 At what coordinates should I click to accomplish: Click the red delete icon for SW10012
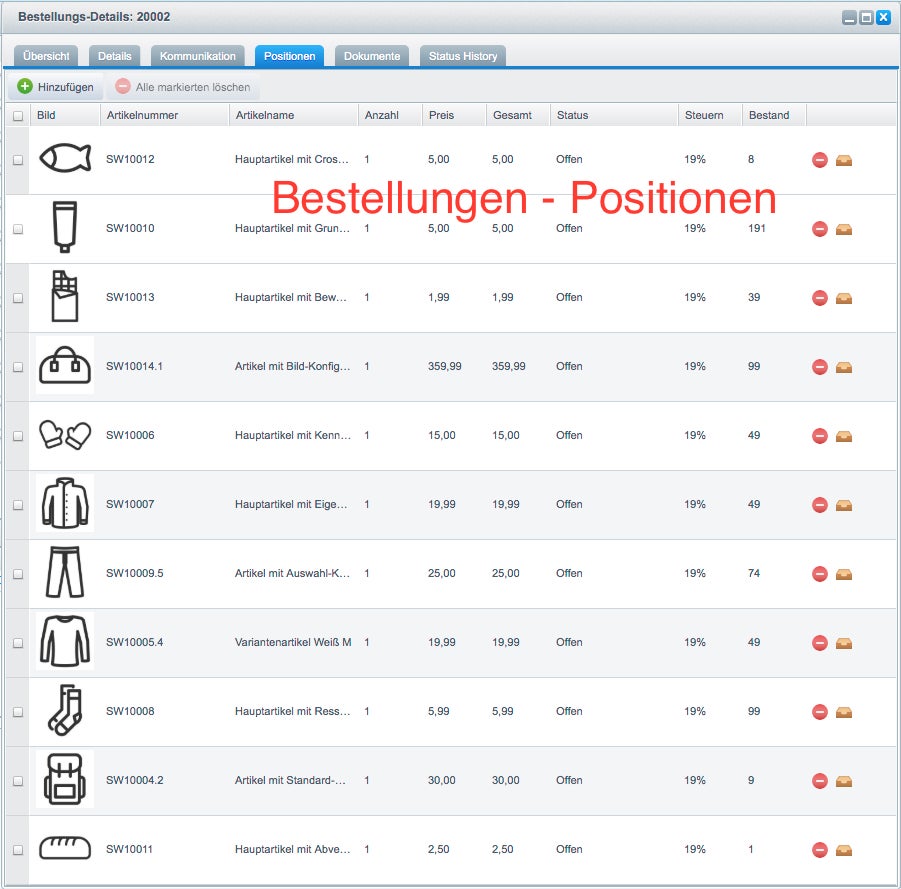point(819,160)
